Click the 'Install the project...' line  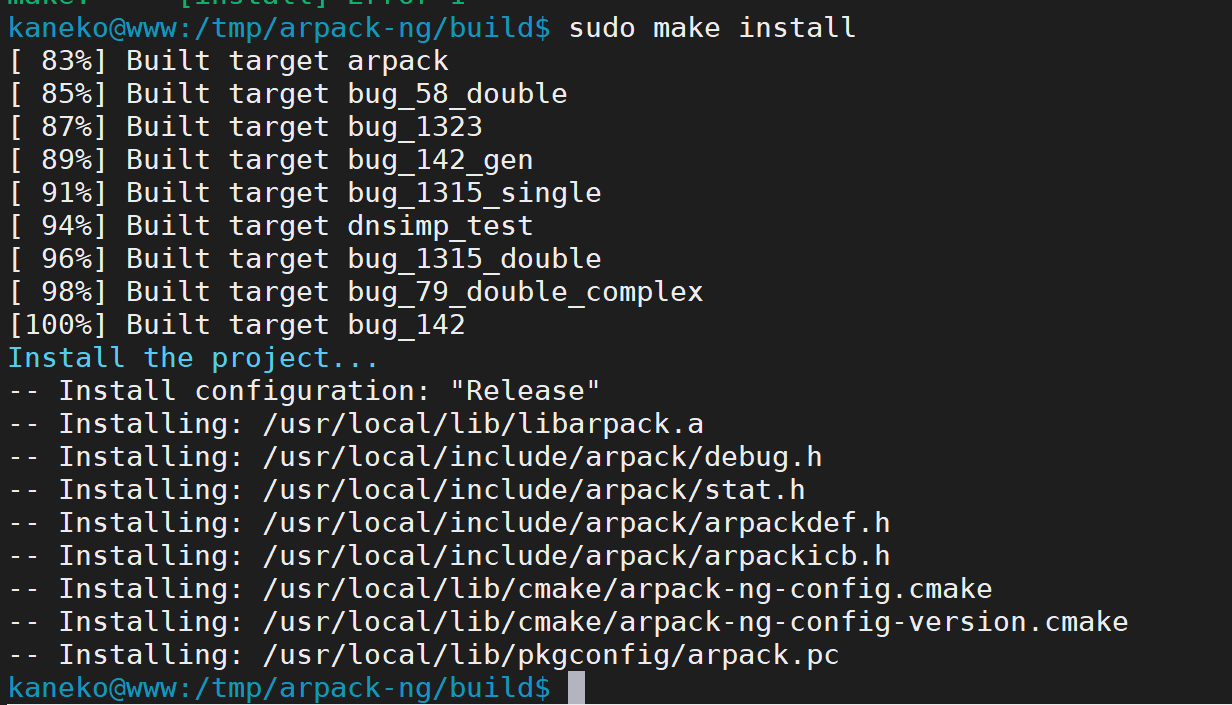[194, 357]
